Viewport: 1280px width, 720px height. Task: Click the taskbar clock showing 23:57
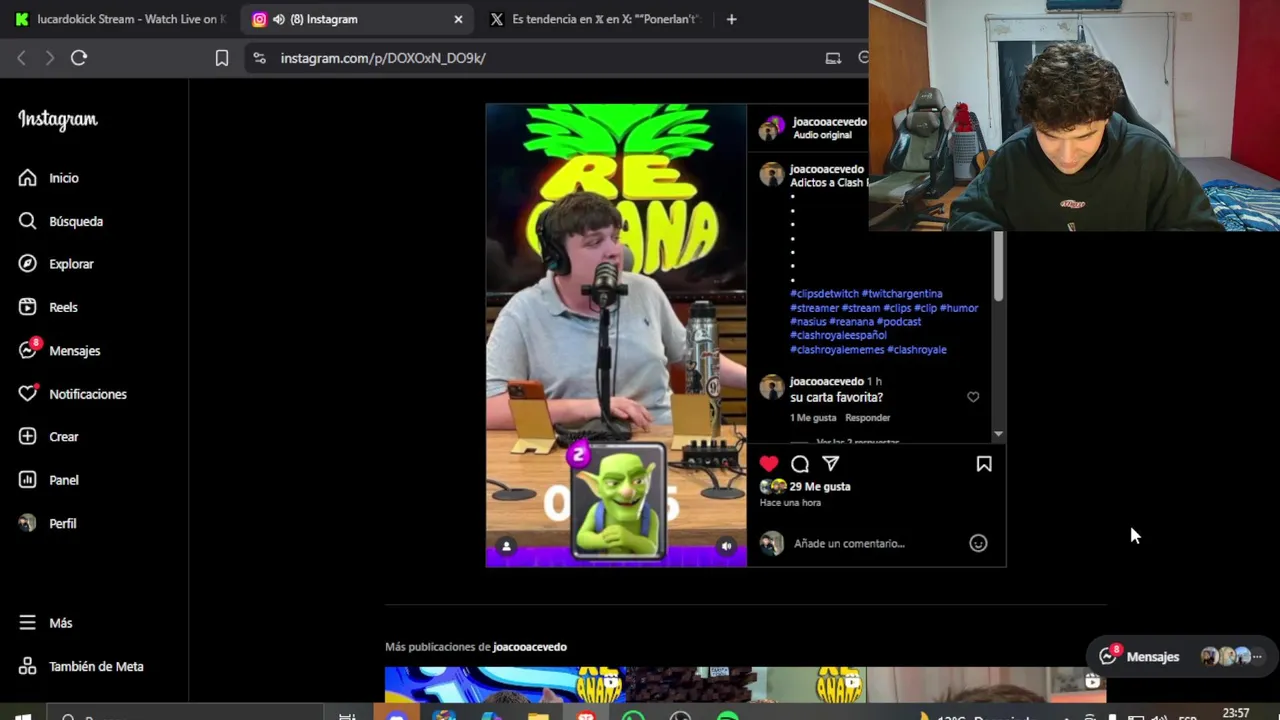[1236, 714]
